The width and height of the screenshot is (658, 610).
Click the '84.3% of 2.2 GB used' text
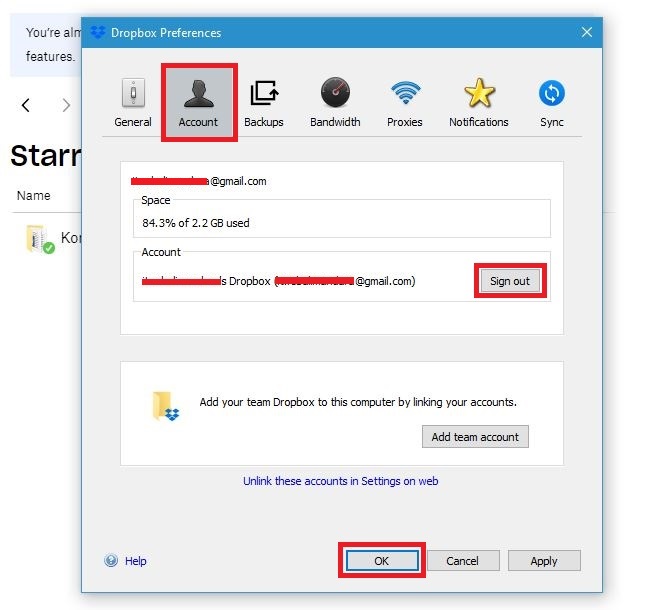pos(196,223)
